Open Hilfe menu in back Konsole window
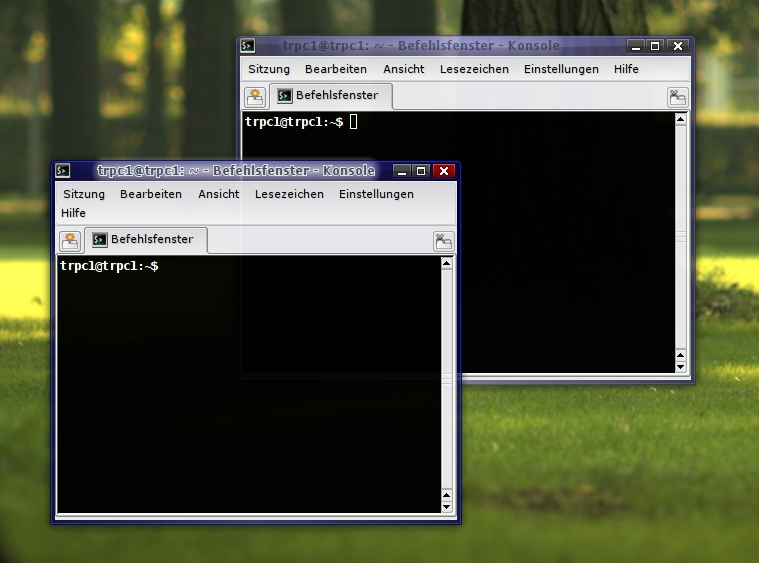Image resolution: width=759 pixels, height=563 pixels. [626, 69]
